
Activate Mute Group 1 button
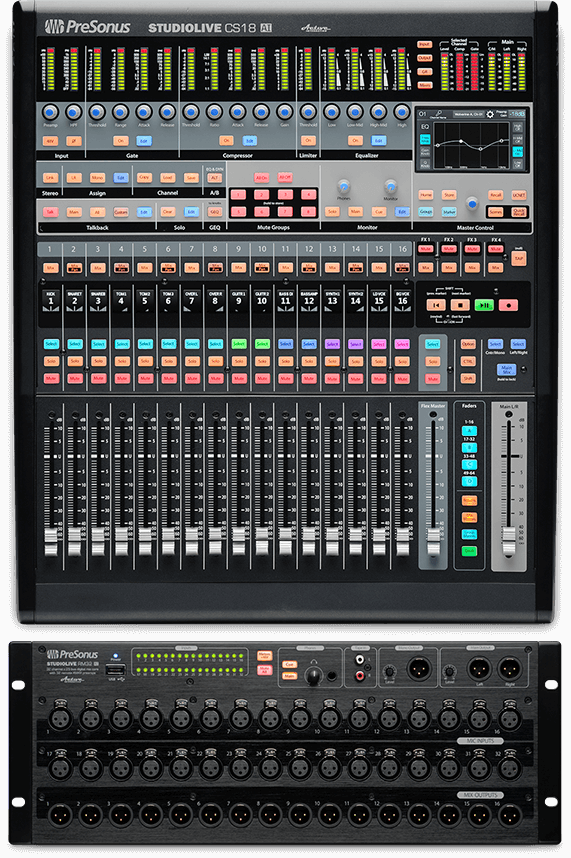(x=238, y=195)
